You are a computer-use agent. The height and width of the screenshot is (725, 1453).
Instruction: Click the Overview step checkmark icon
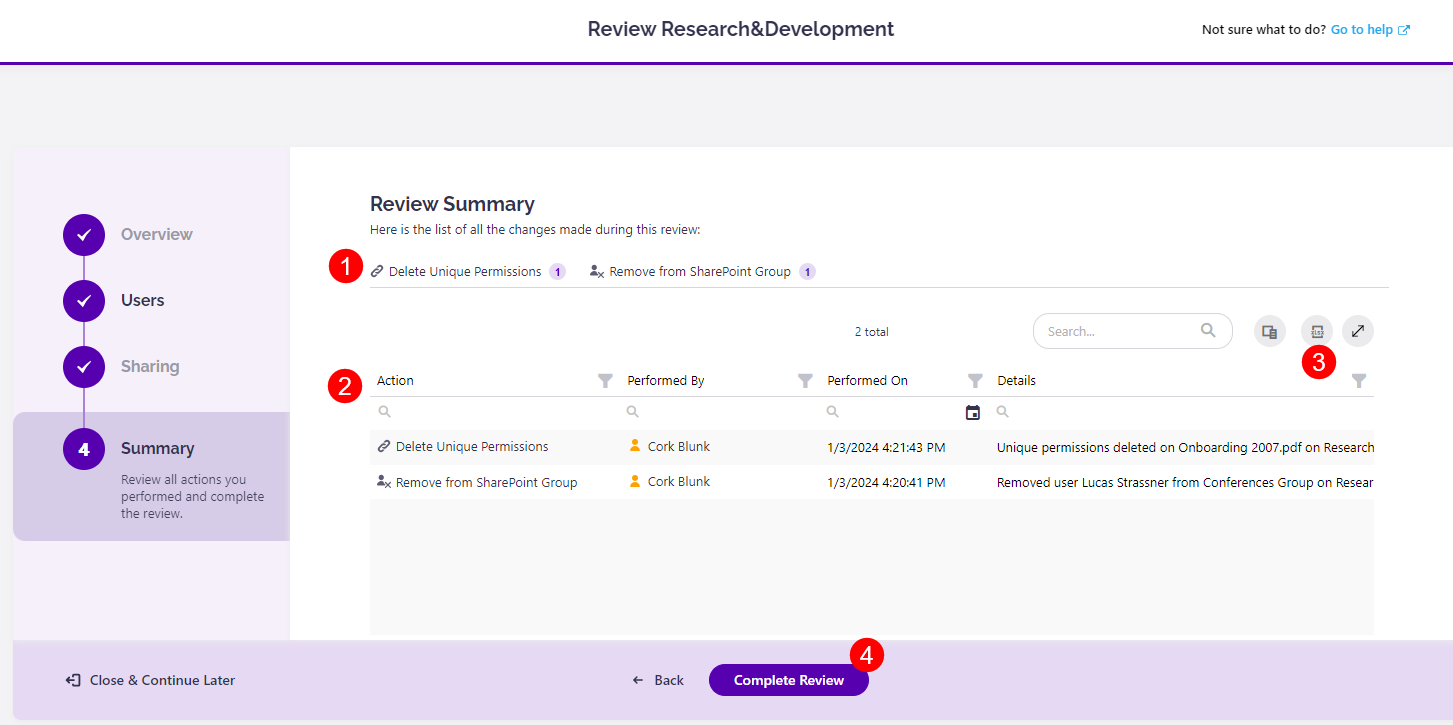click(x=83, y=234)
